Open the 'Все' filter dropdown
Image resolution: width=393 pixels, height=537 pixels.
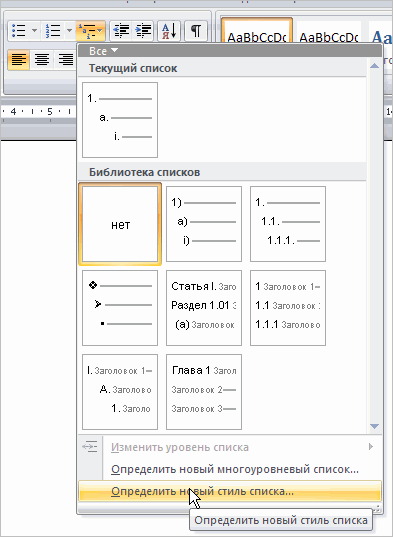[x=103, y=51]
